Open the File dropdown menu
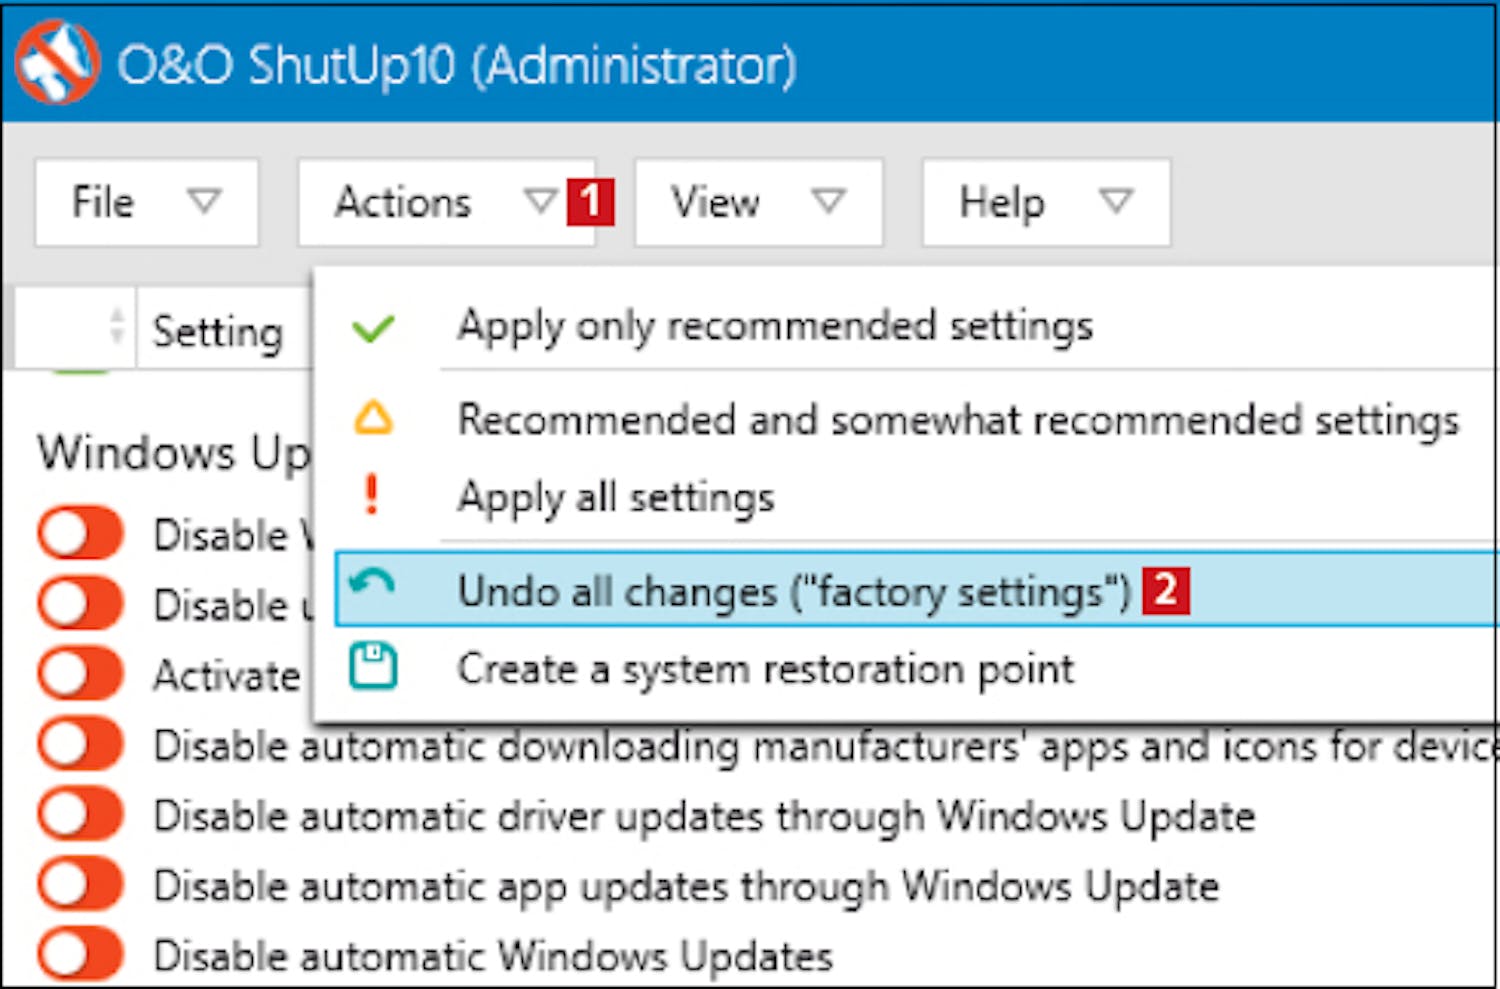Screen dimensions: 1500x989 pyautogui.click(x=146, y=202)
